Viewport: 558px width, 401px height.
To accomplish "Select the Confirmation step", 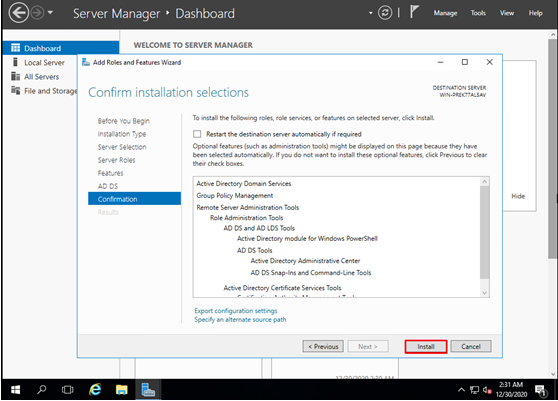I will point(134,199).
